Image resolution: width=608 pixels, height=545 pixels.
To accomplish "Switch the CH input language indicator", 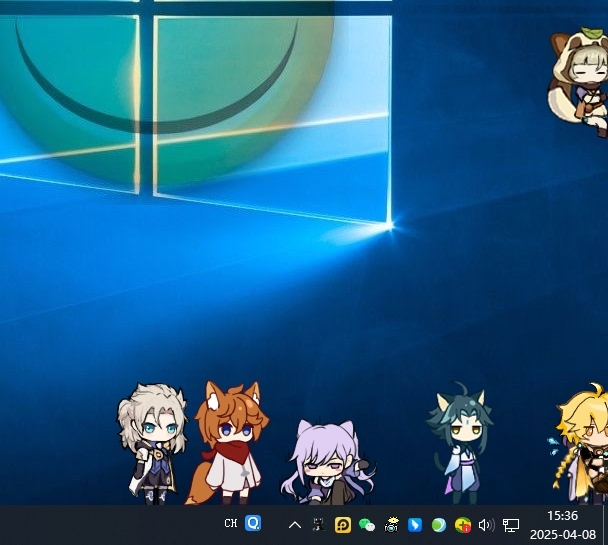I will (x=231, y=523).
